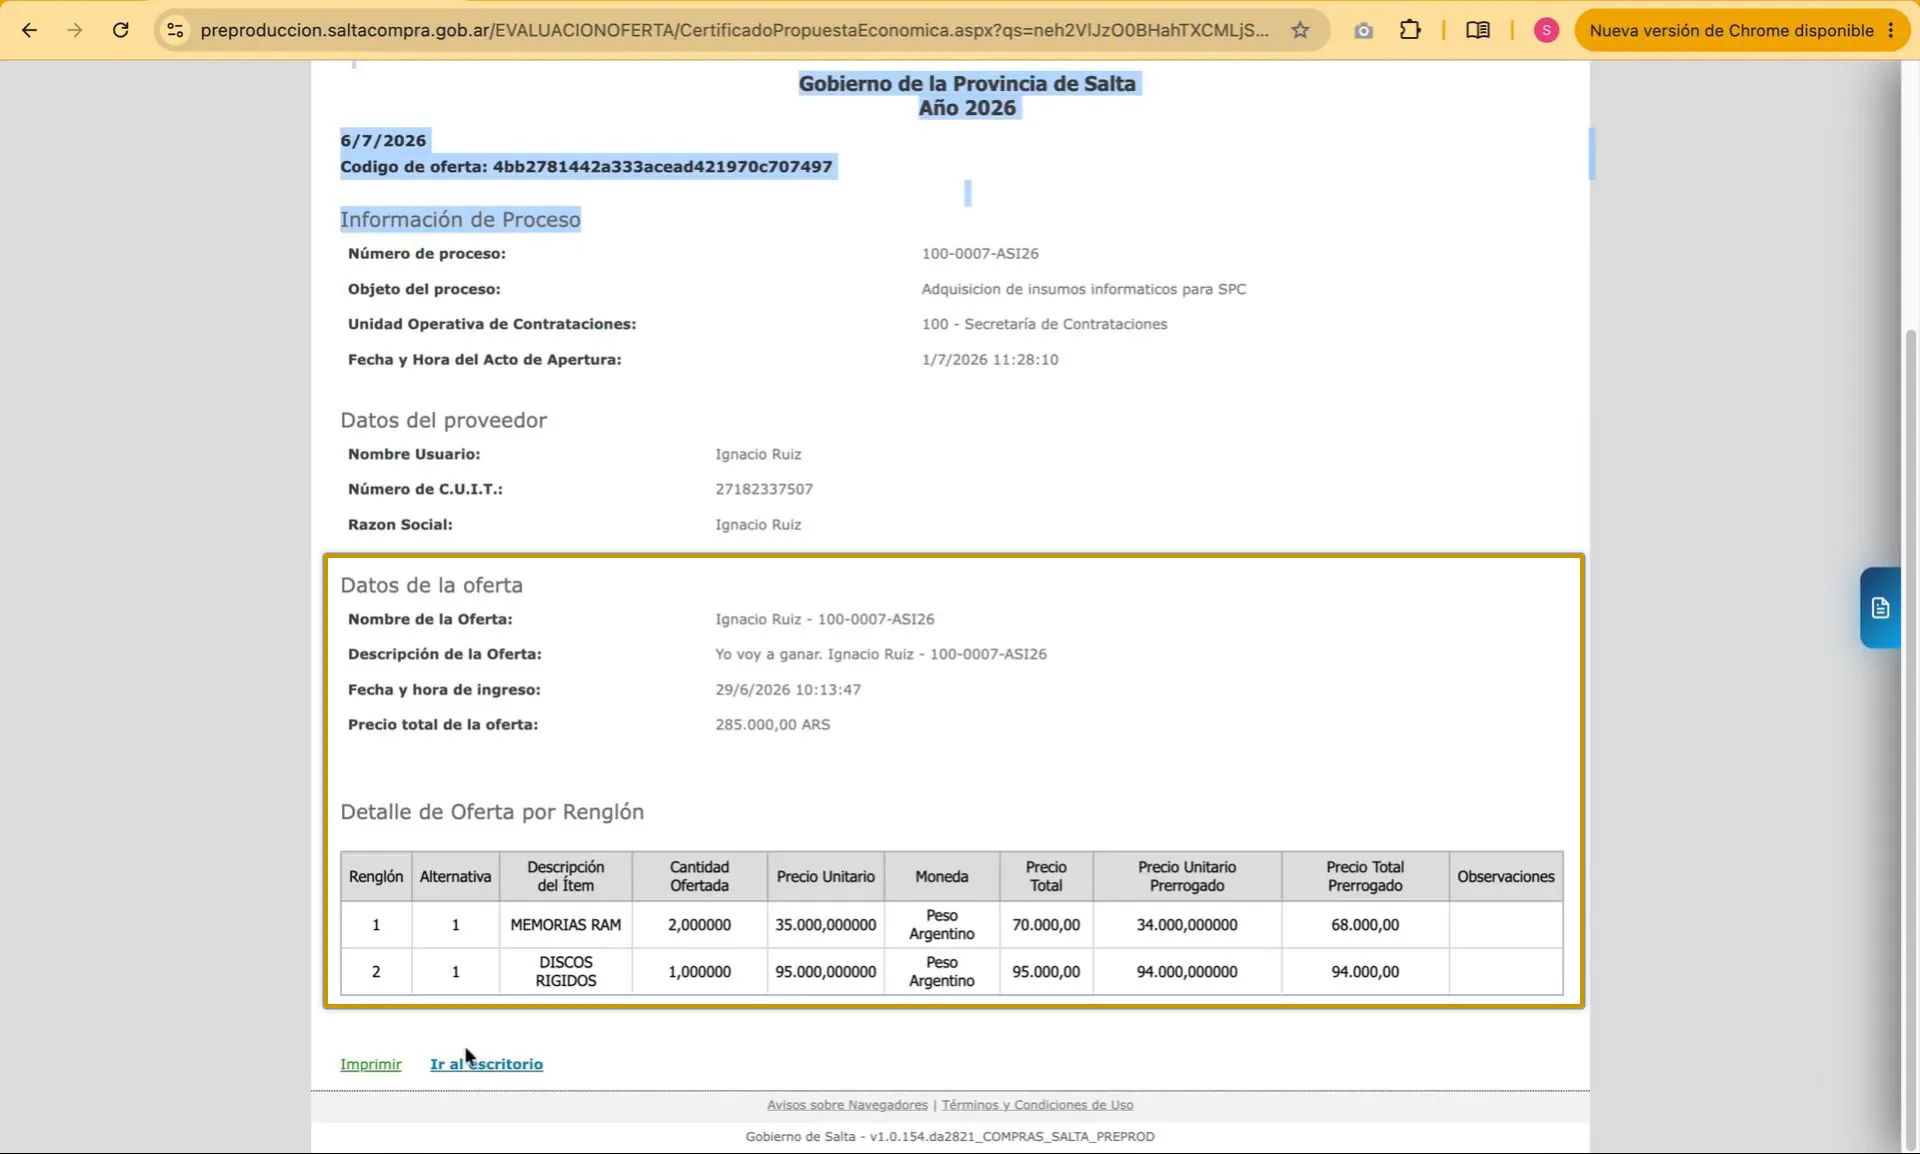Open the extensions puzzle icon
The image size is (1920, 1154).
click(x=1410, y=30)
